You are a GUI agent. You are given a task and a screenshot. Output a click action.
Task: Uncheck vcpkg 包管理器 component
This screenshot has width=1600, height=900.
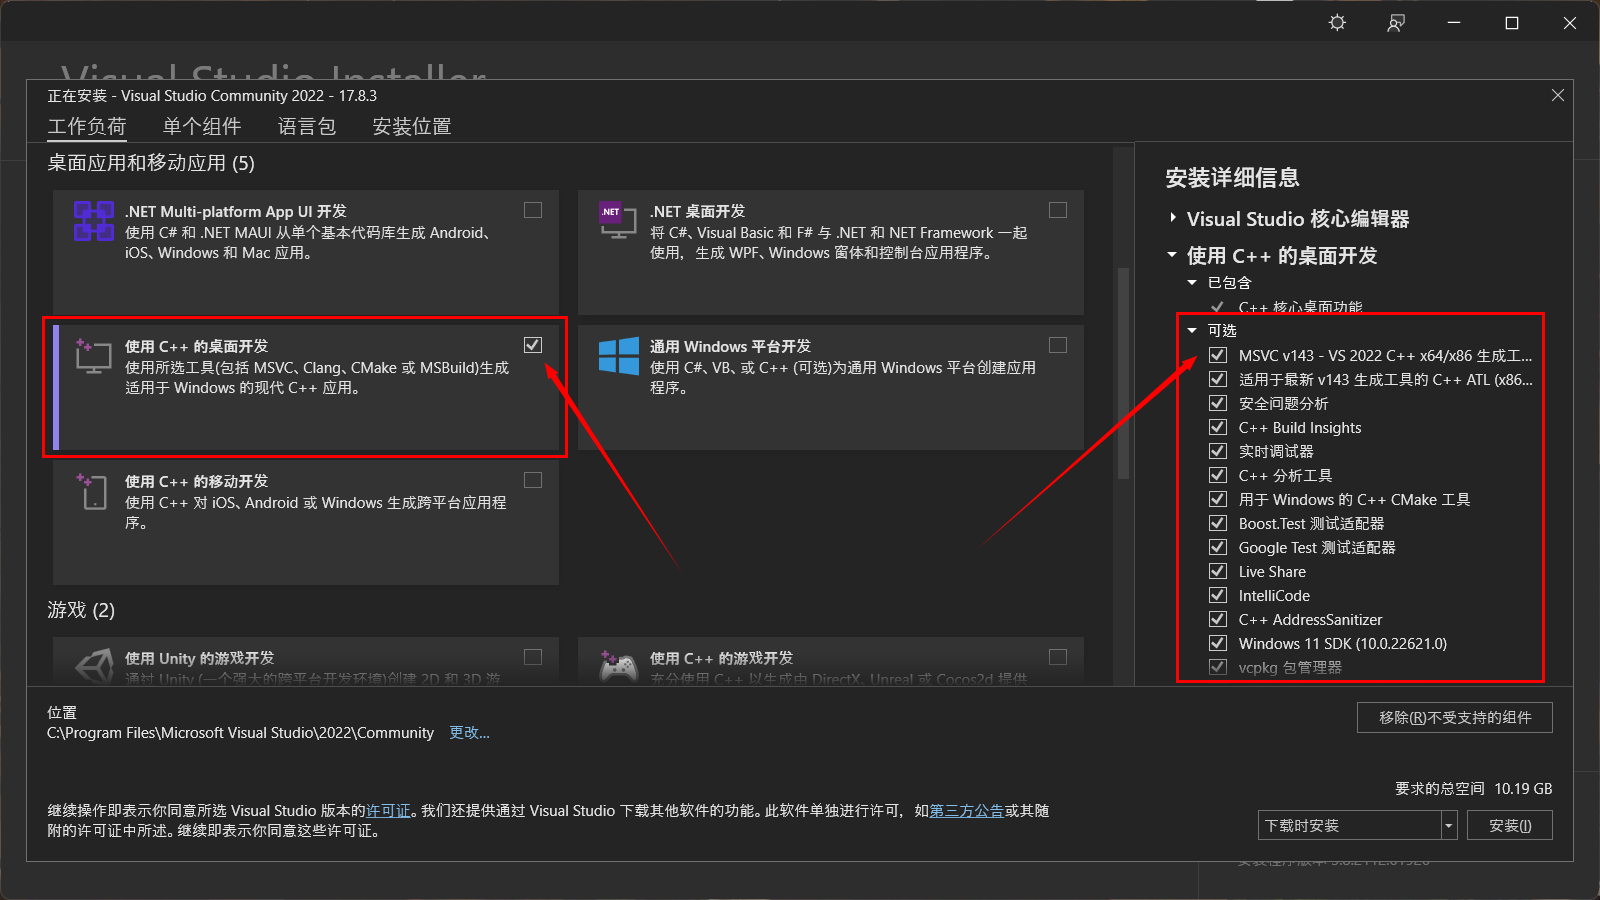pos(1218,667)
